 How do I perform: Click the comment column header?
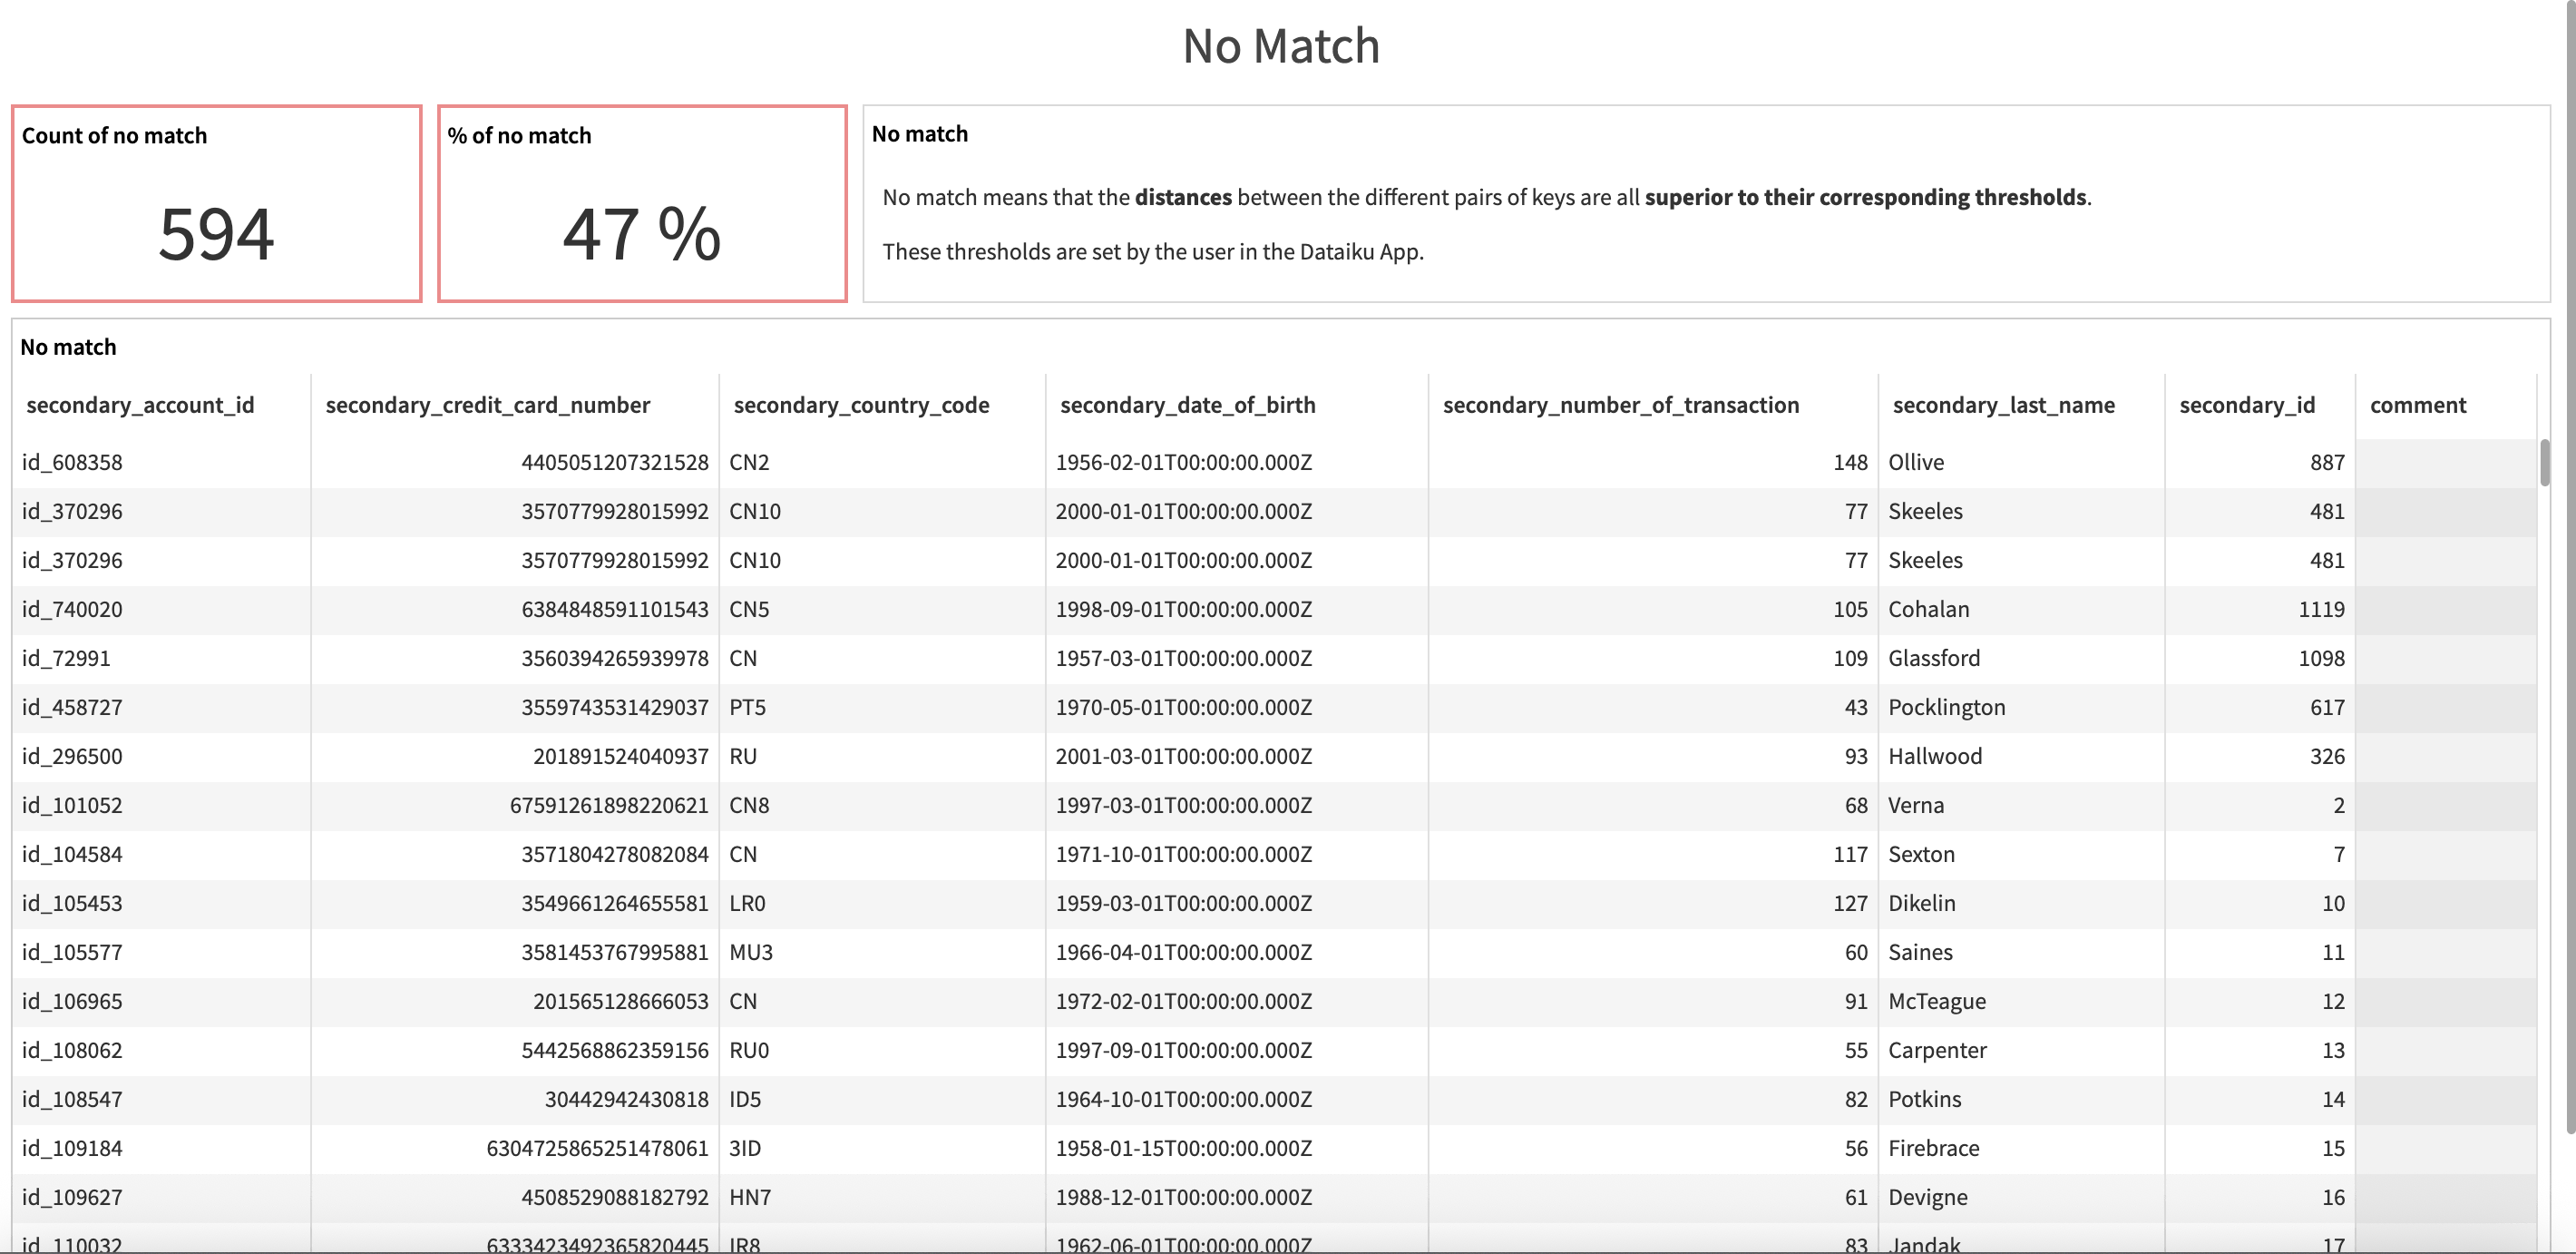point(2418,405)
